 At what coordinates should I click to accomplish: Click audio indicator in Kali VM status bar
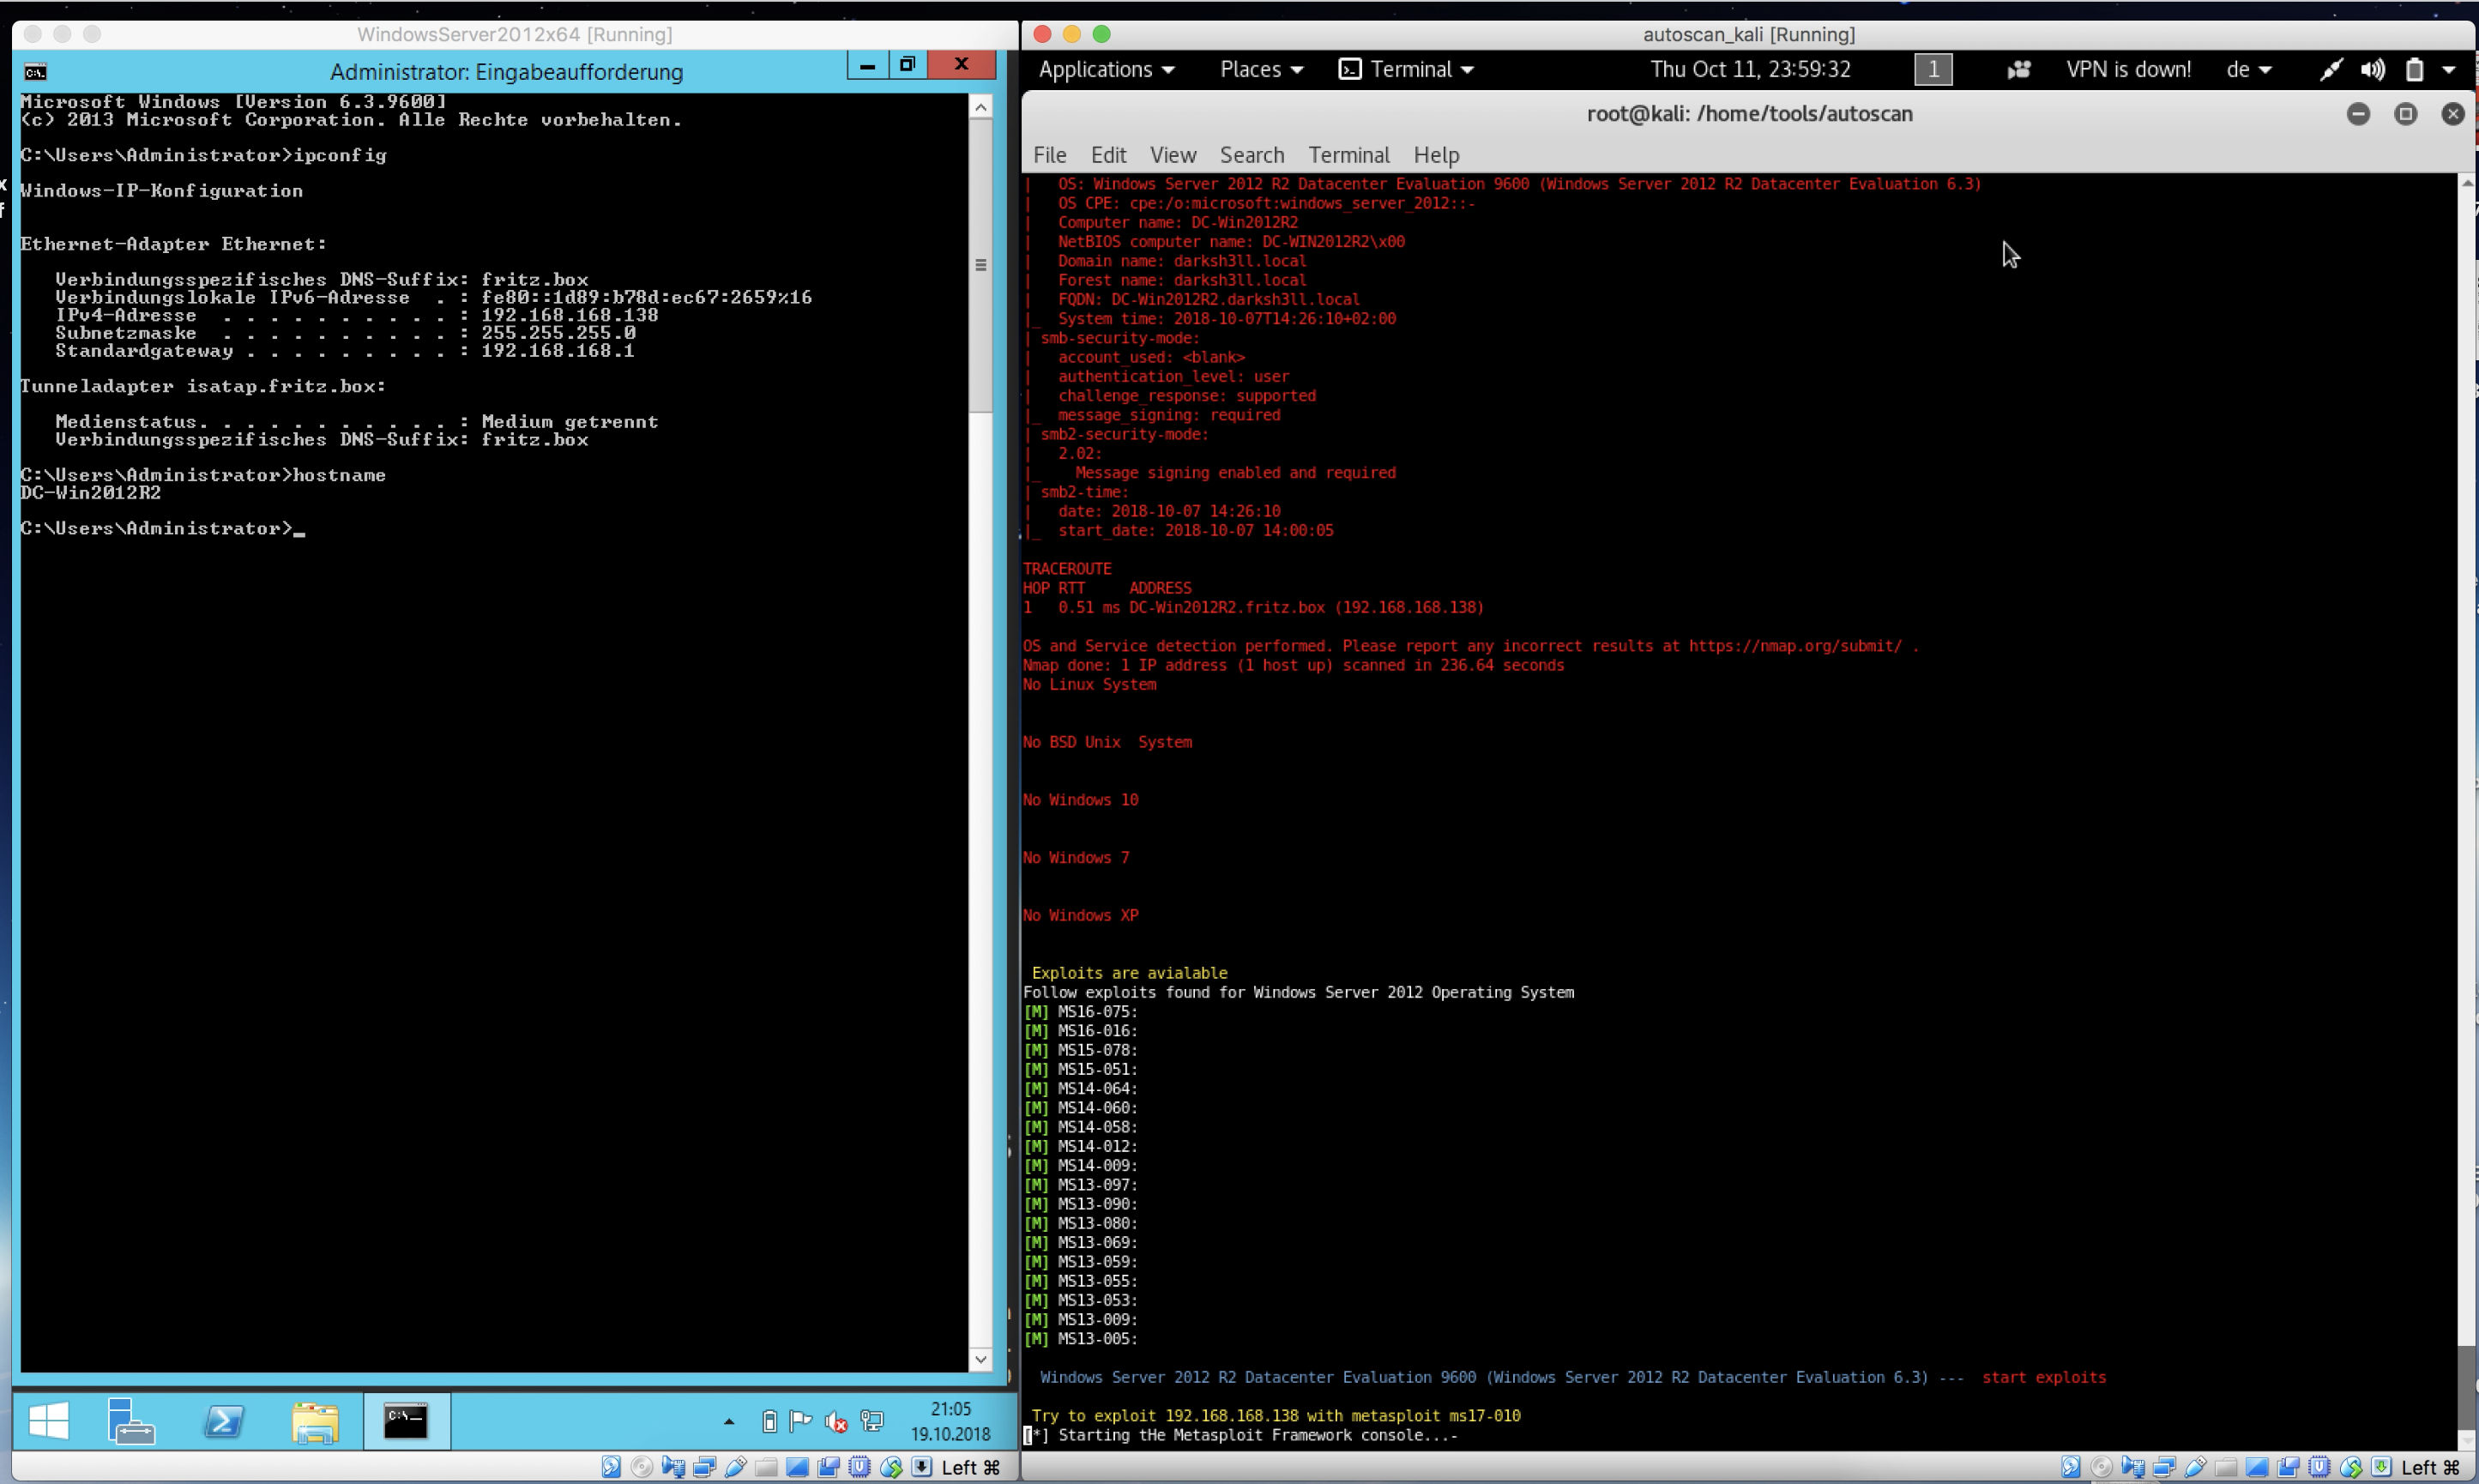point(2132,1467)
